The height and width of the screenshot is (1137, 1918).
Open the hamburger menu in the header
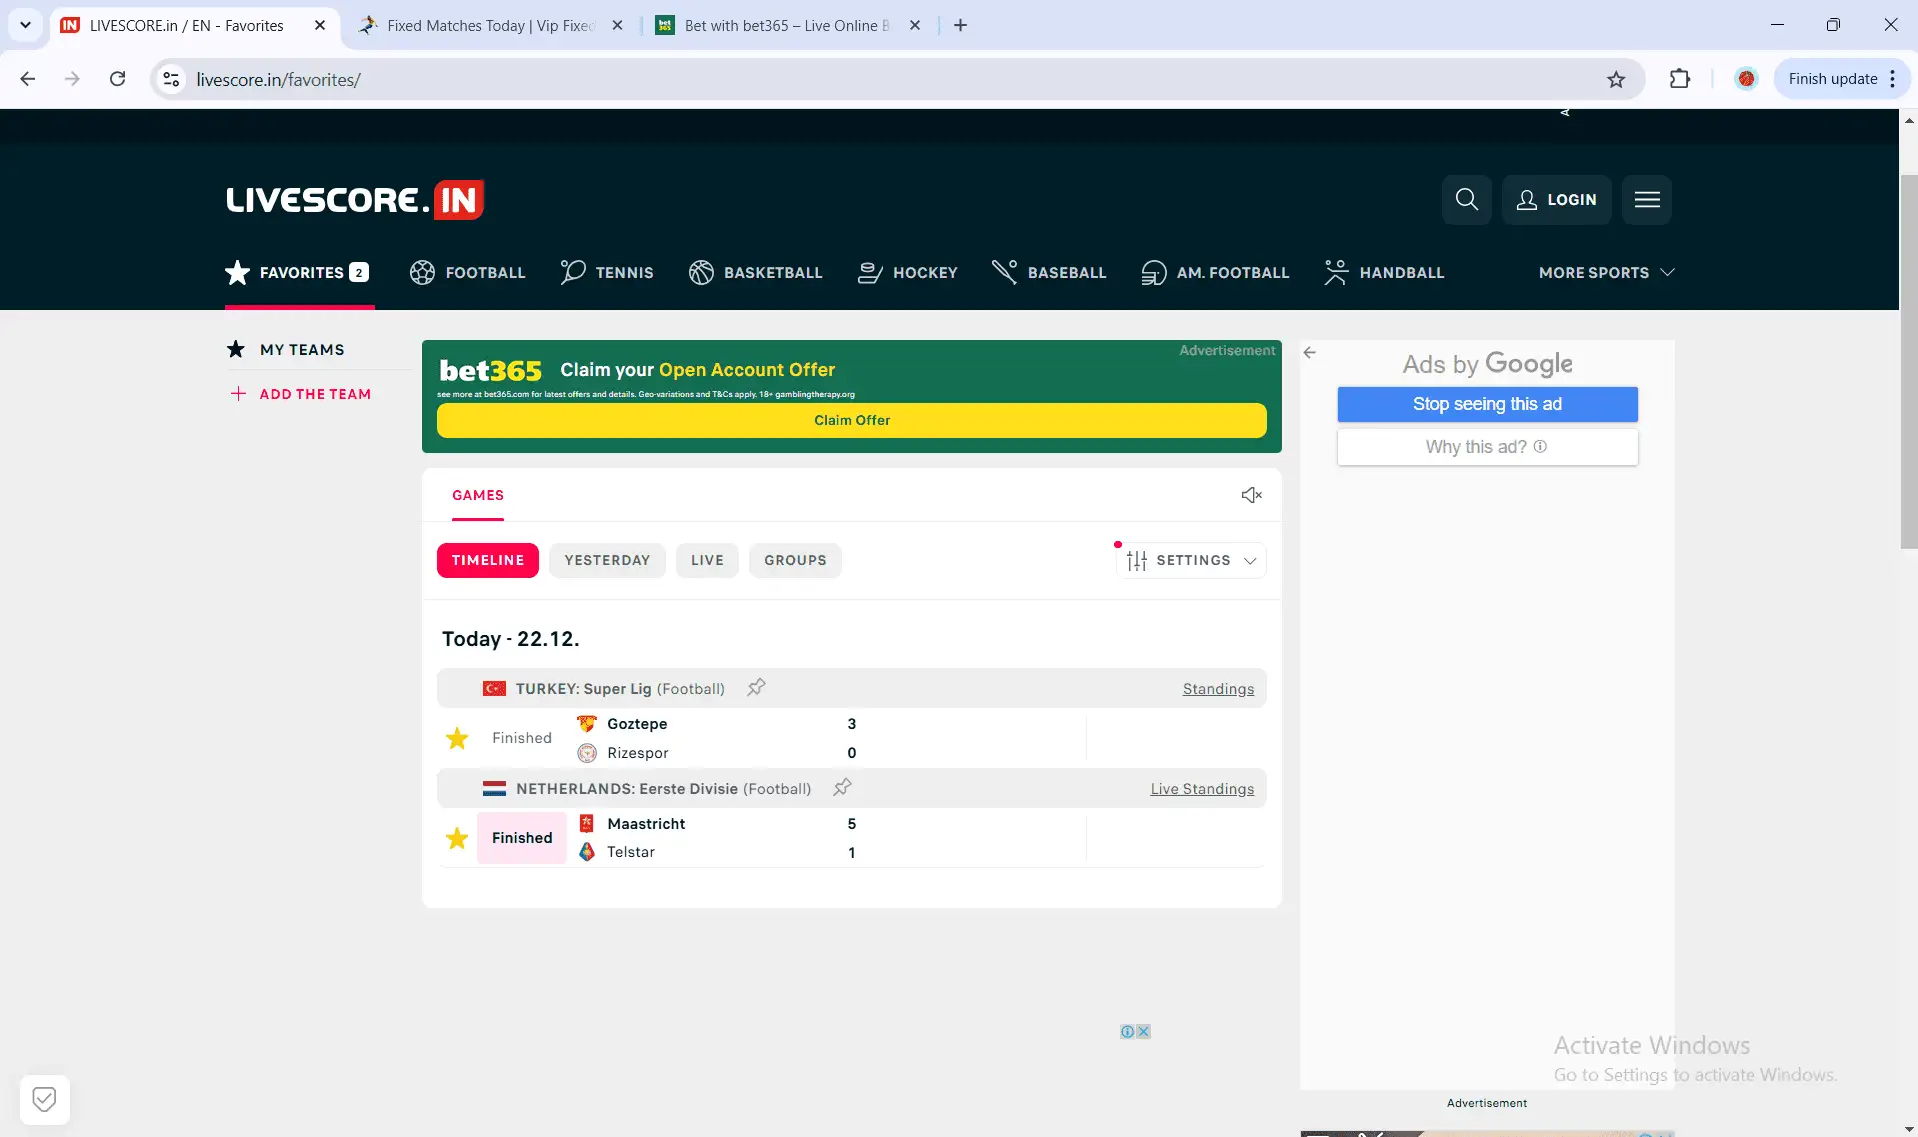click(x=1647, y=200)
